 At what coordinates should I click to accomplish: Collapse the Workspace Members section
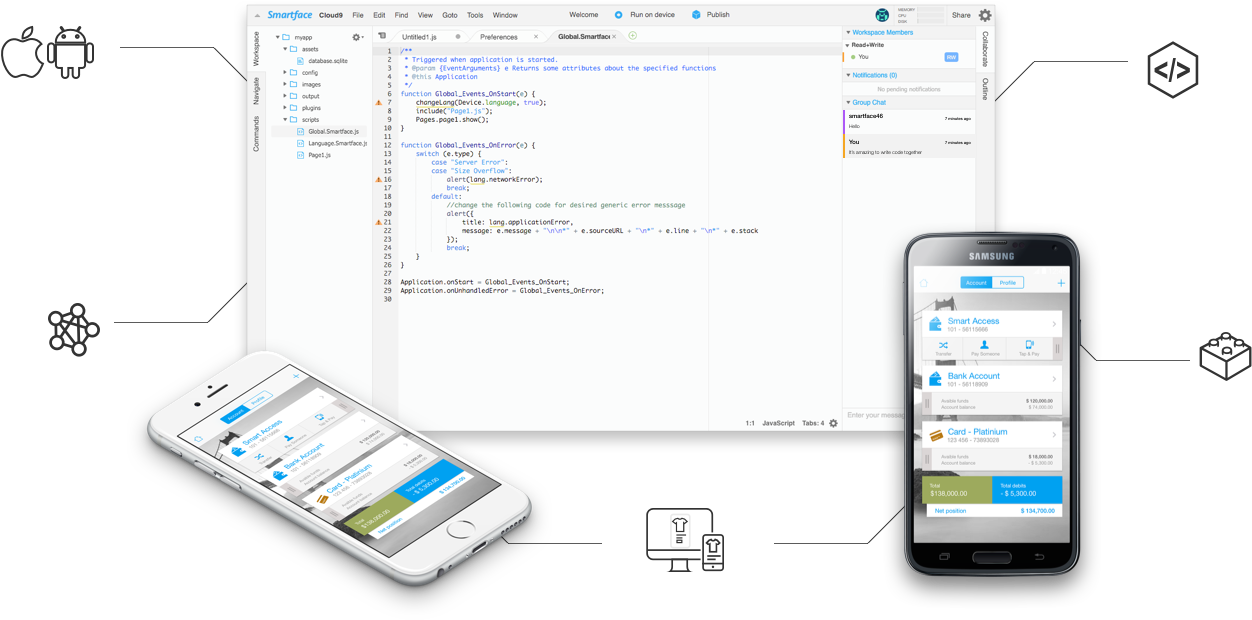tap(847, 33)
